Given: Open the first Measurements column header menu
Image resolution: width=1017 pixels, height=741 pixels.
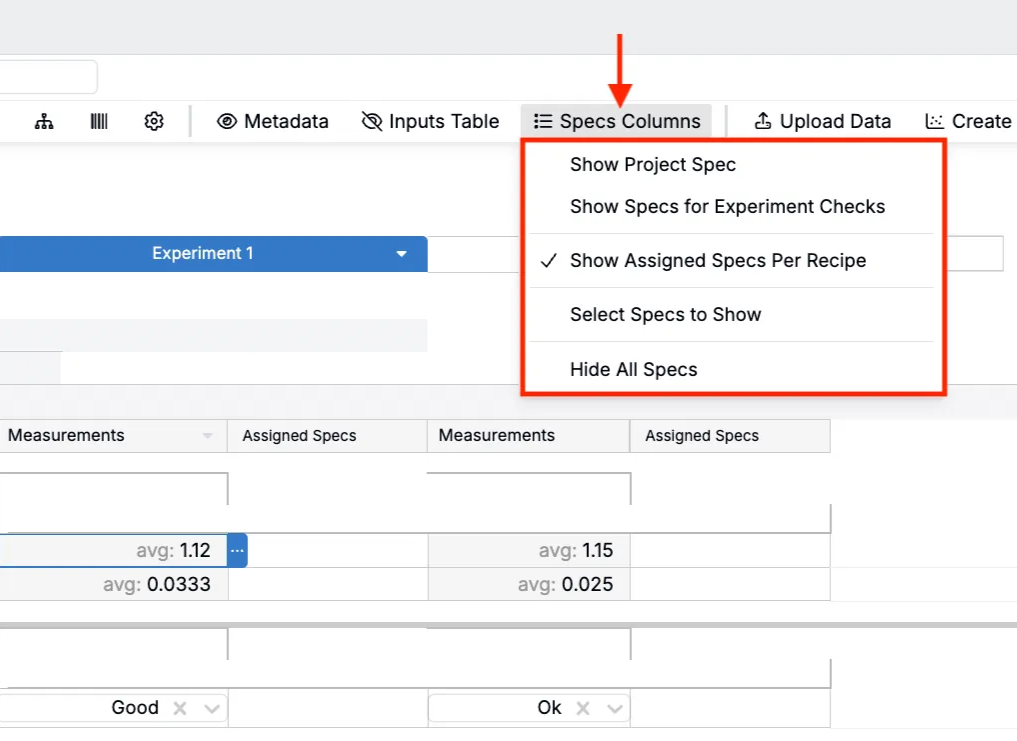Looking at the screenshot, I should 208,436.
